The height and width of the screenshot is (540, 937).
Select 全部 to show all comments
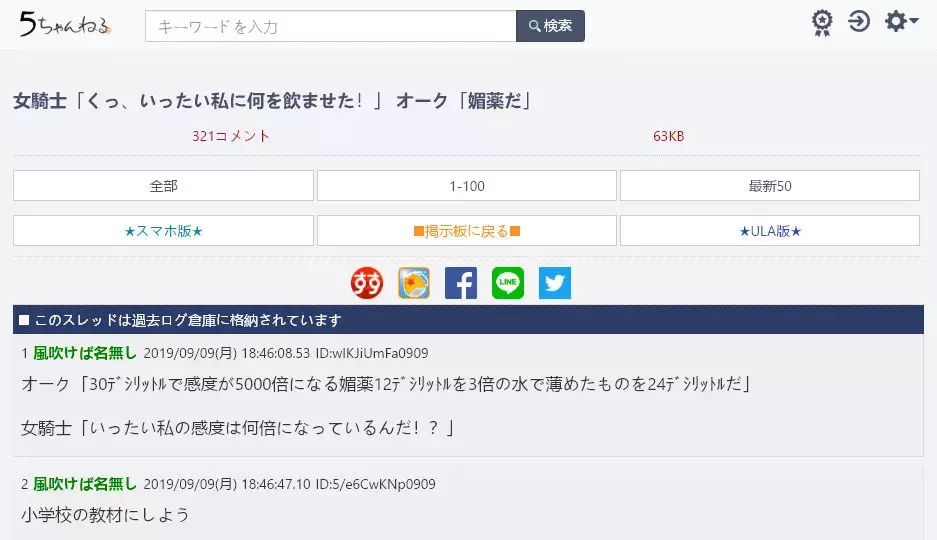(x=163, y=186)
